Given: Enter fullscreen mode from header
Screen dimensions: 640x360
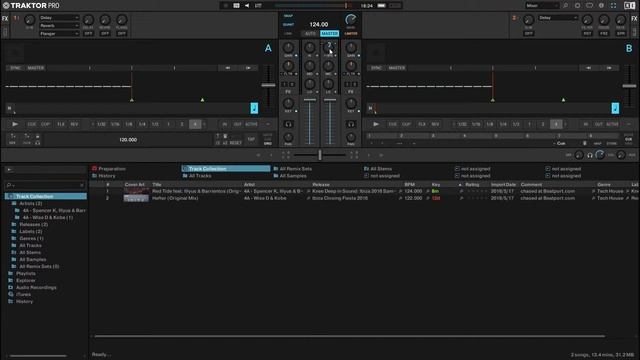Looking at the screenshot, I should click(x=613, y=6).
